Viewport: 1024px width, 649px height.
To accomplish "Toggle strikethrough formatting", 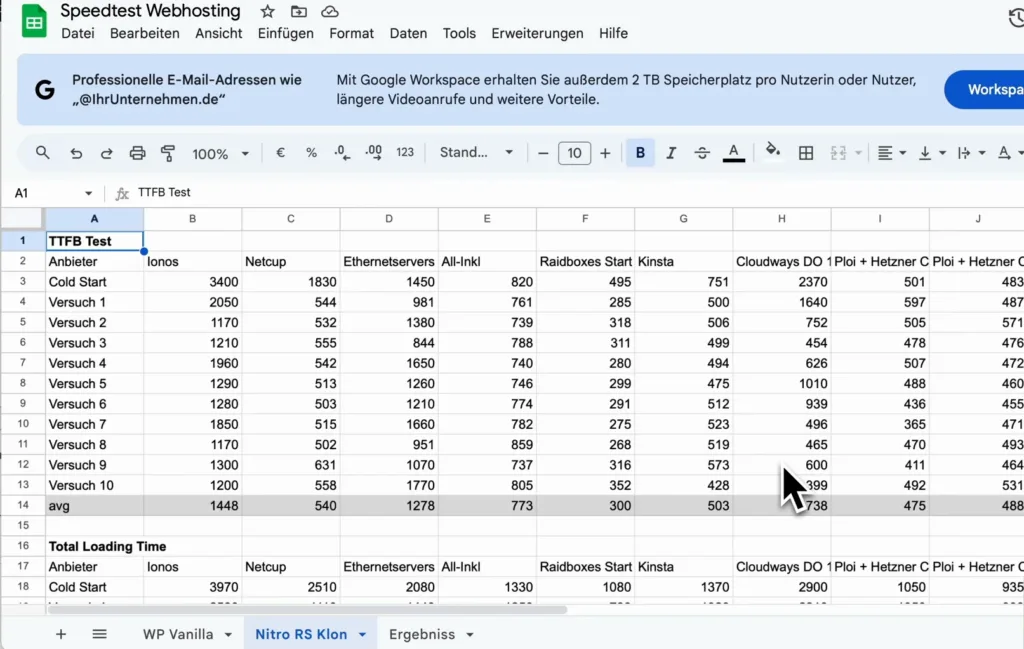I will [x=702, y=153].
